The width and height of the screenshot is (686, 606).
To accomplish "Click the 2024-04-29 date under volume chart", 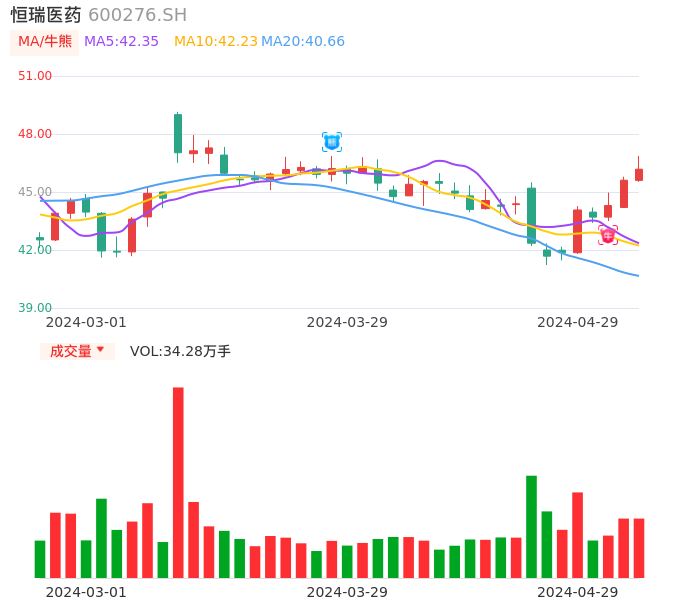I will click(x=578, y=593).
